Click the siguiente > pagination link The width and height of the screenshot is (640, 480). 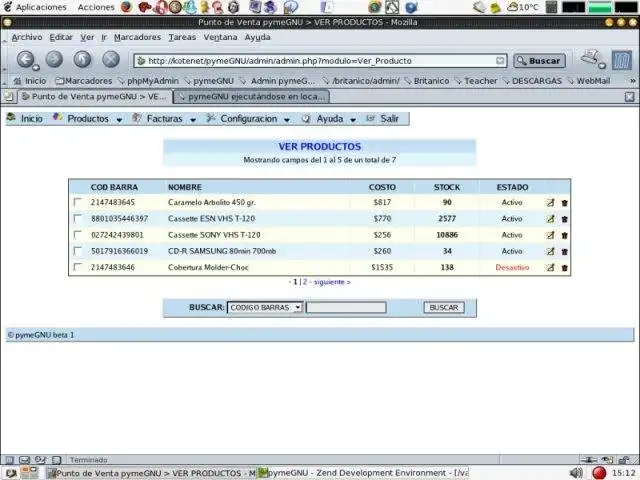[332, 282]
